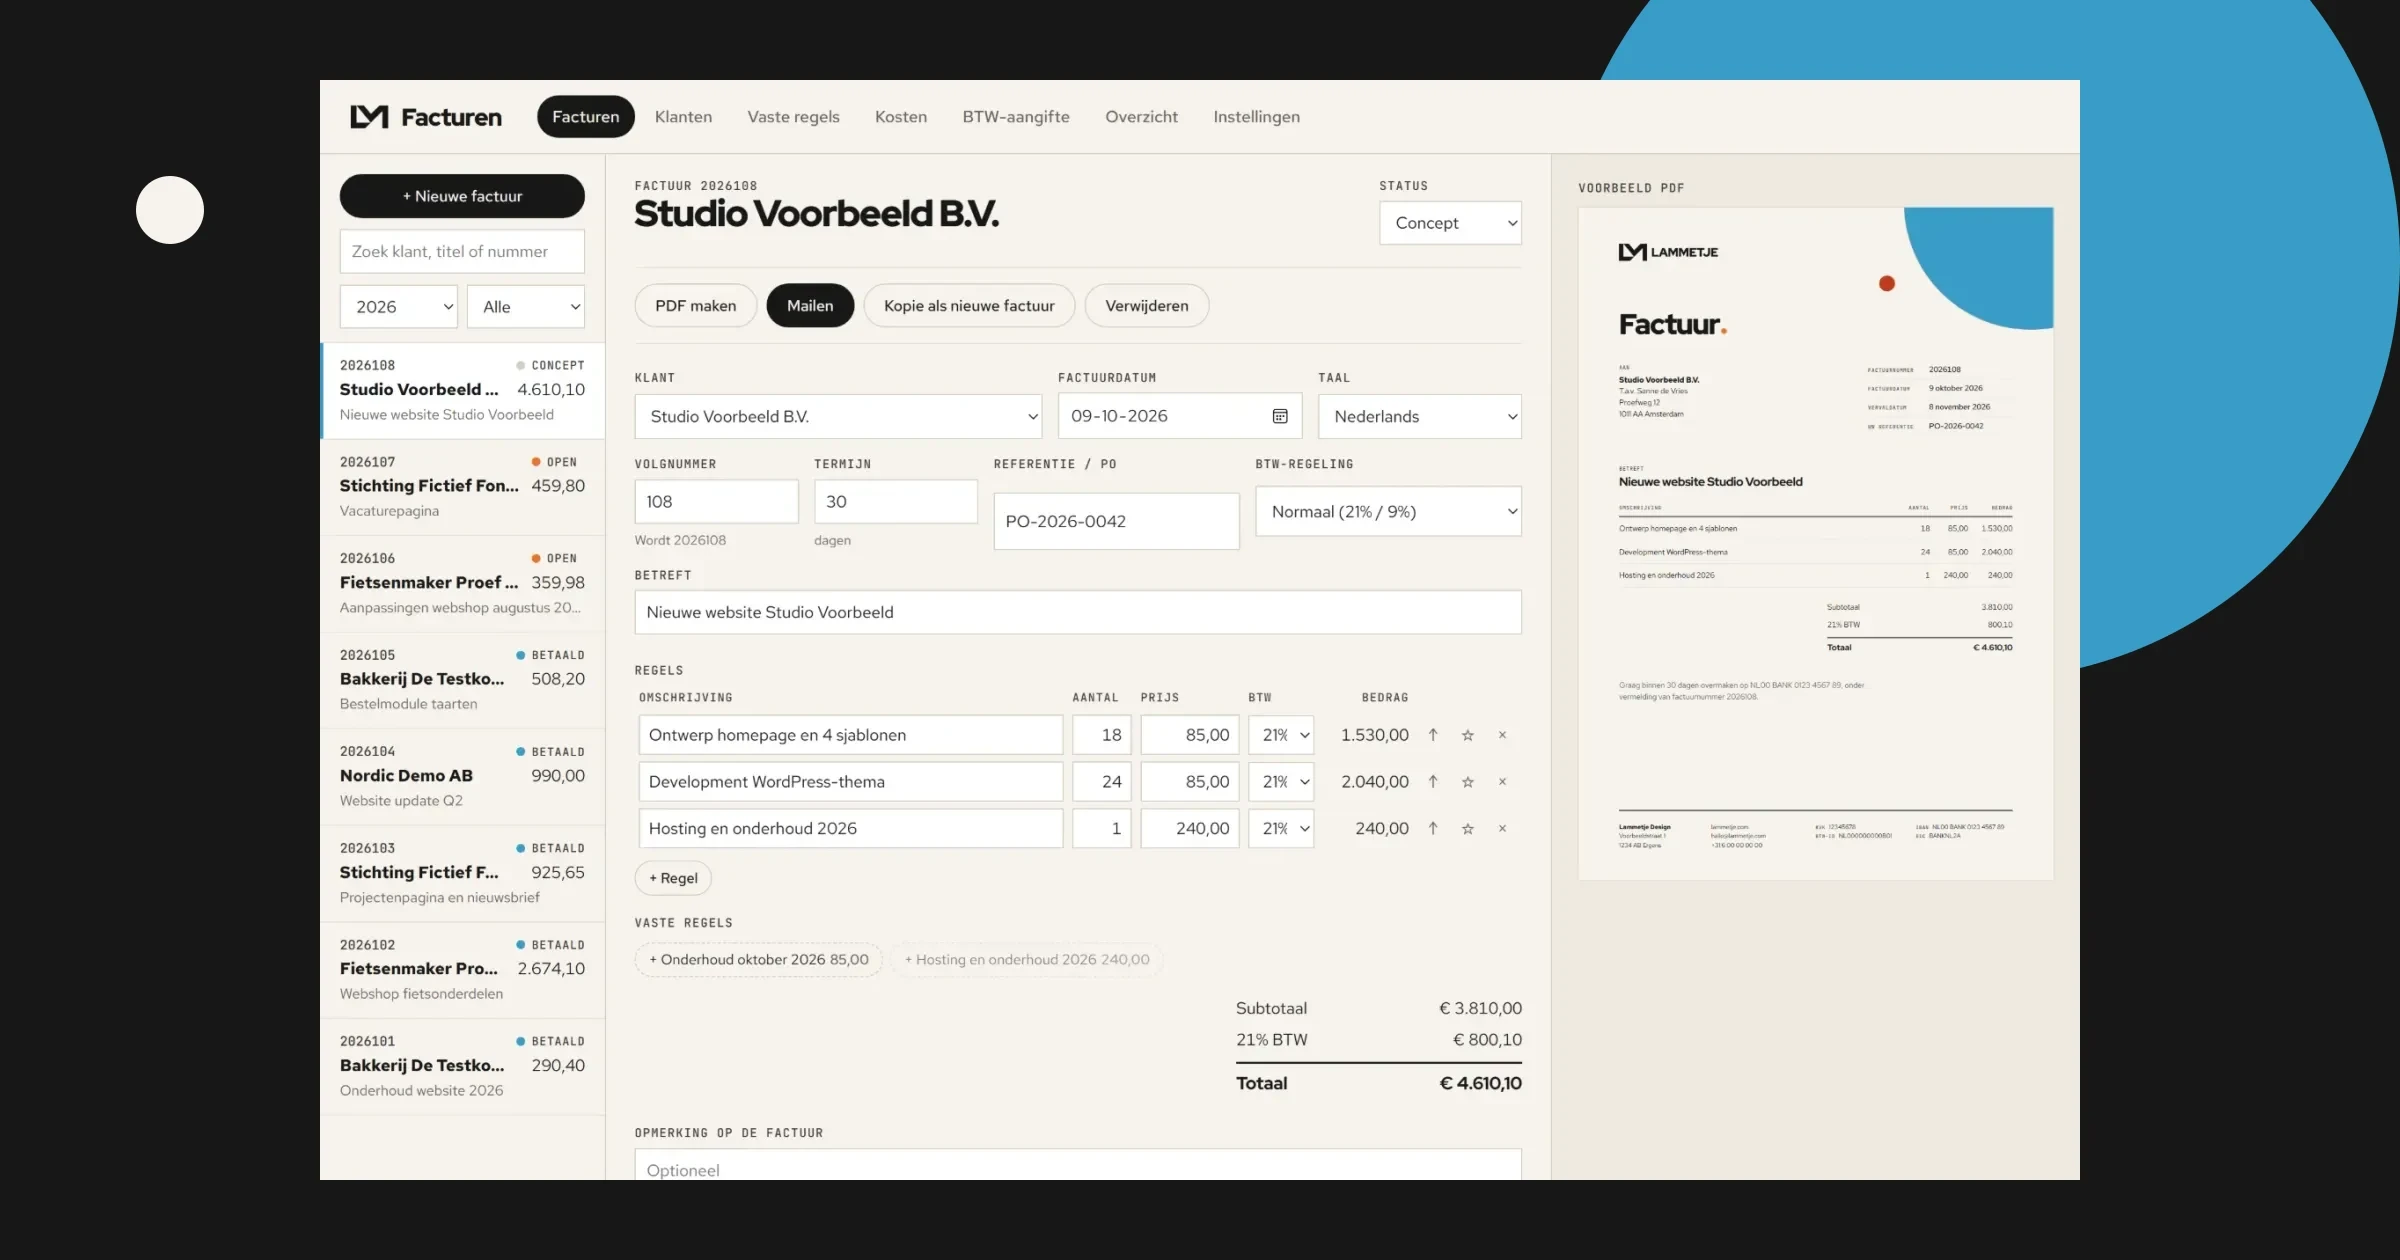Click Kopie als nieuwe factuur
The image size is (2400, 1260).
[969, 306]
